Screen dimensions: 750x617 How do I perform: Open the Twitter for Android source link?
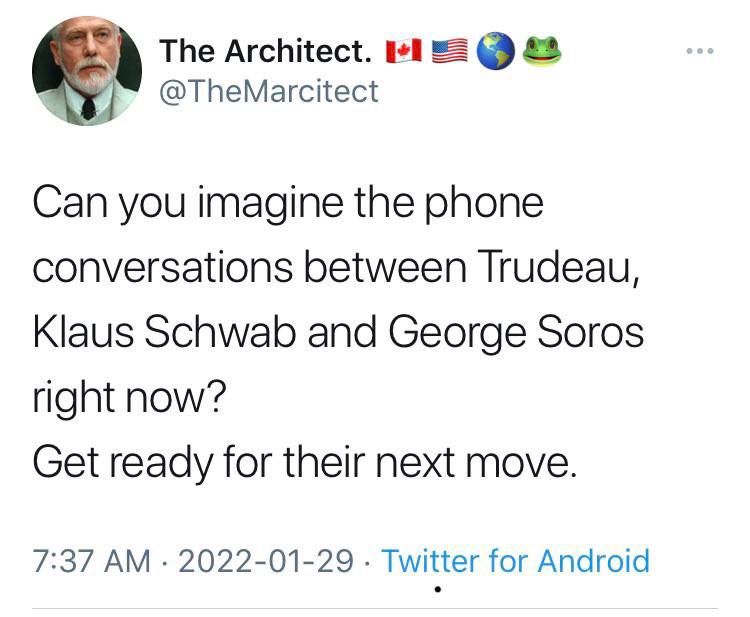(x=515, y=560)
